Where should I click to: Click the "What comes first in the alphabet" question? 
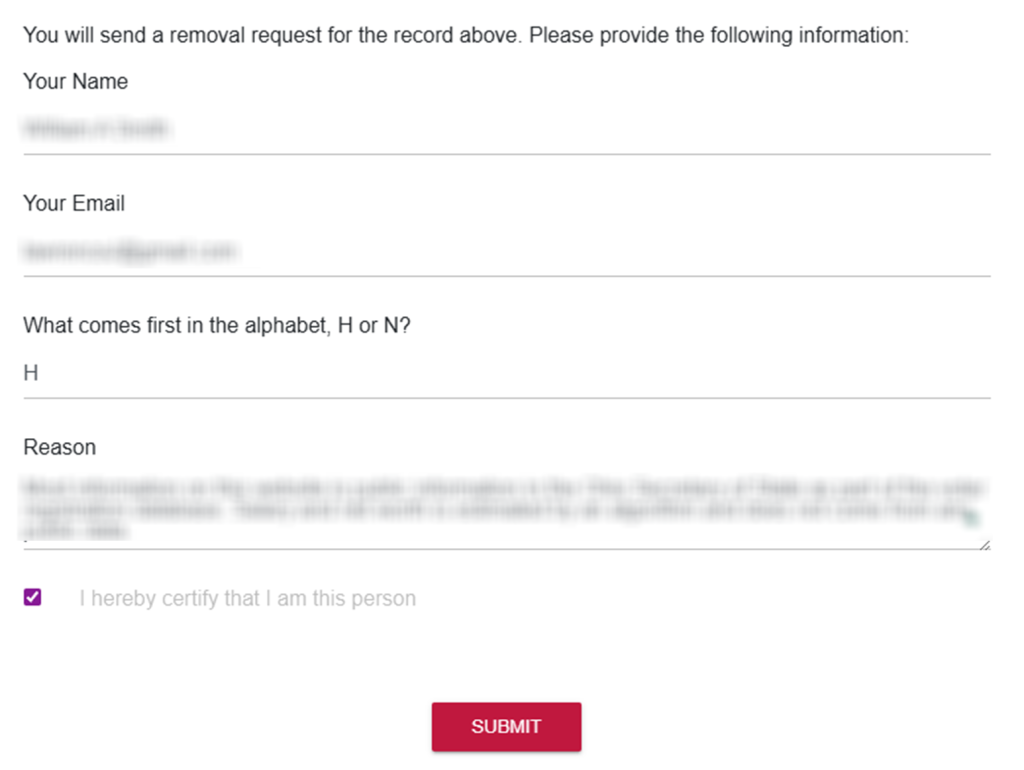pyautogui.click(x=217, y=326)
